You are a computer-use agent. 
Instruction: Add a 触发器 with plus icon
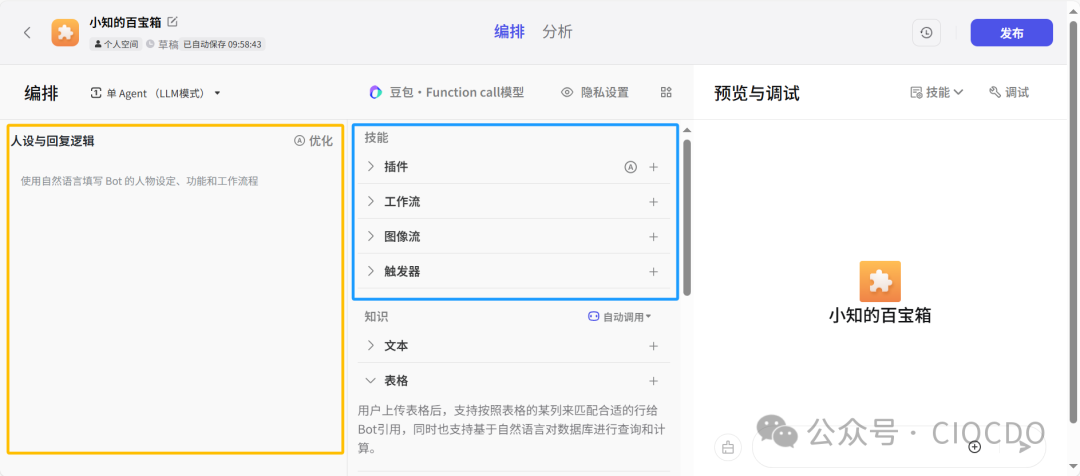point(653,272)
